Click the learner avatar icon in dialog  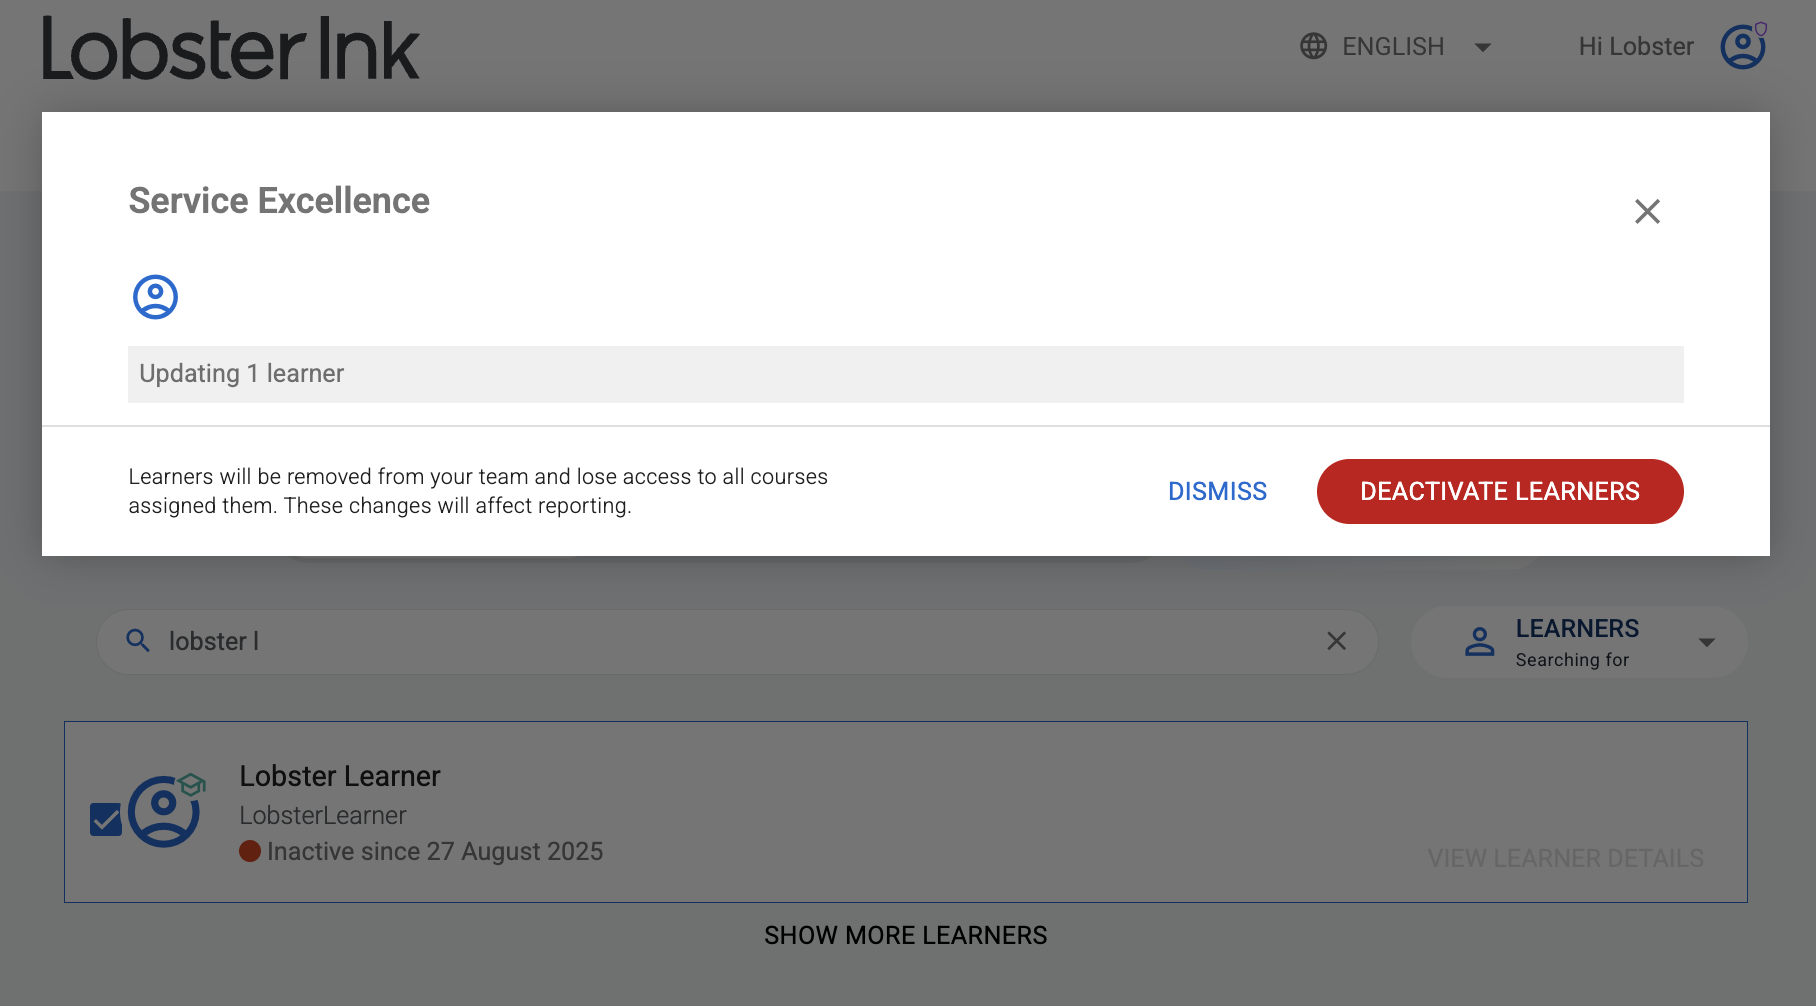click(x=155, y=297)
